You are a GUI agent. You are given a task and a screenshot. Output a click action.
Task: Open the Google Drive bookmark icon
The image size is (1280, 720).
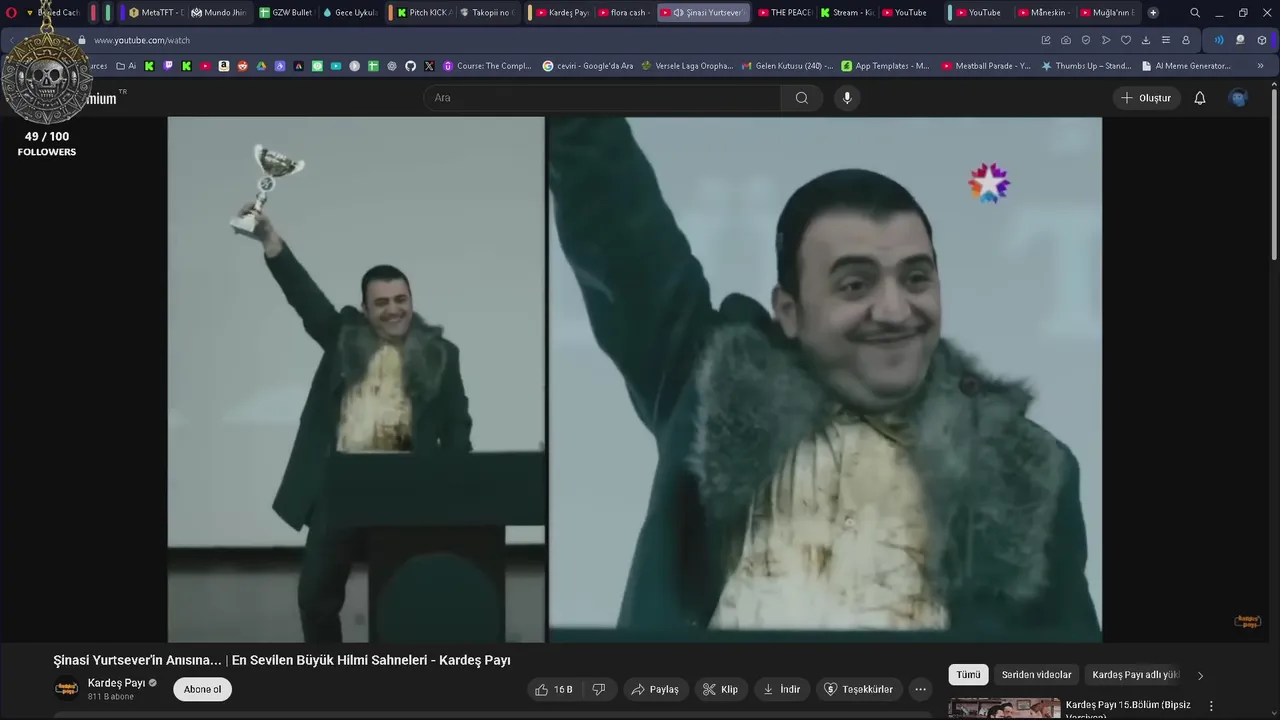pyautogui.click(x=261, y=66)
